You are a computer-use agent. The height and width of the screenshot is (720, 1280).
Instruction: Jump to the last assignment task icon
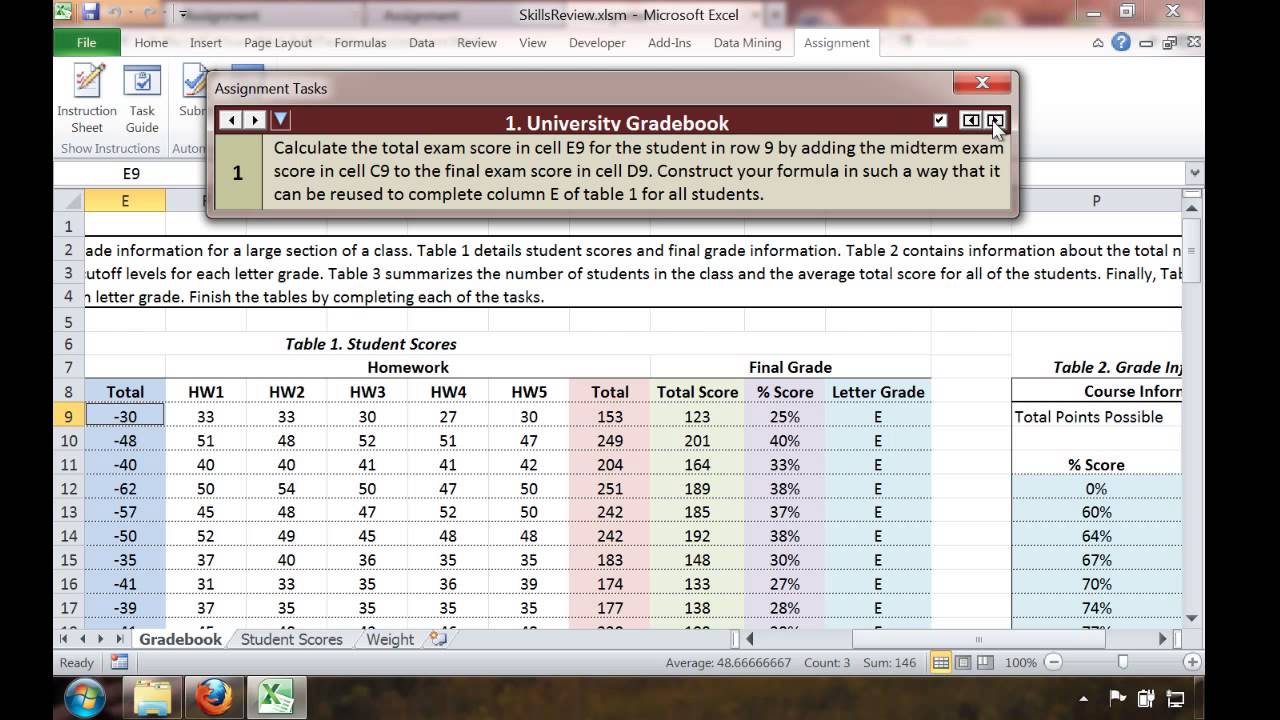pyautogui.click(x=995, y=120)
